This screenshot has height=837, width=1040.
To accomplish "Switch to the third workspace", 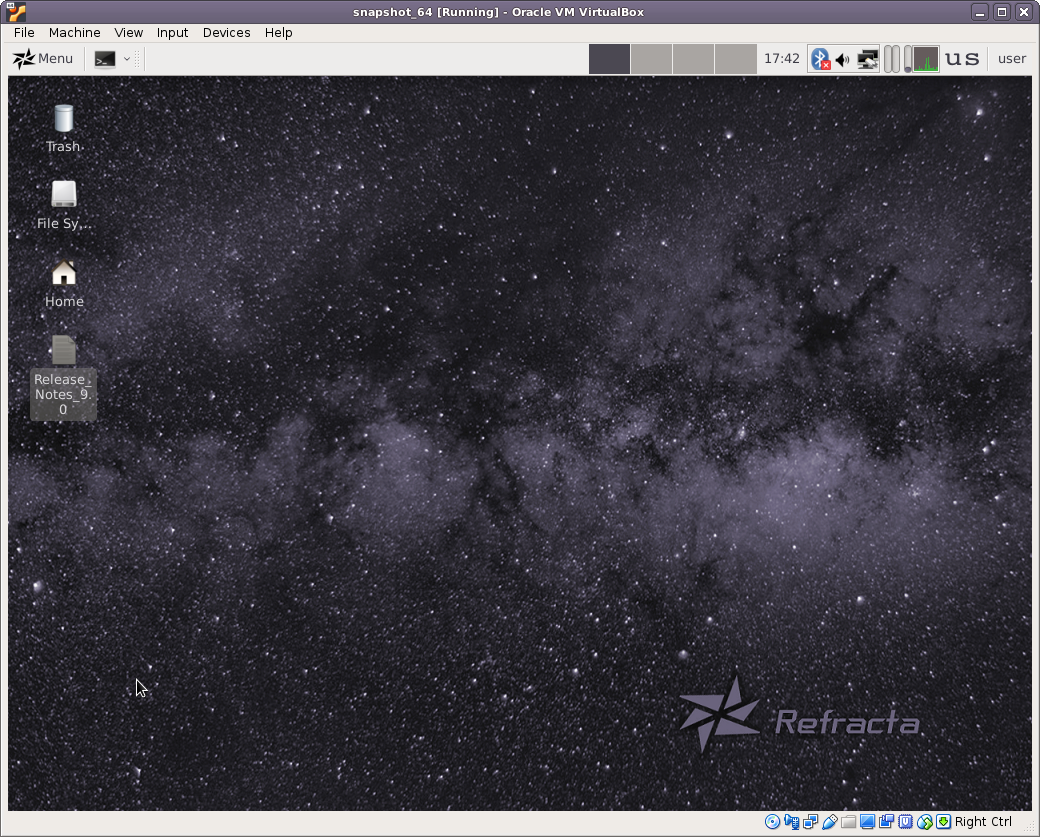I will [x=693, y=59].
